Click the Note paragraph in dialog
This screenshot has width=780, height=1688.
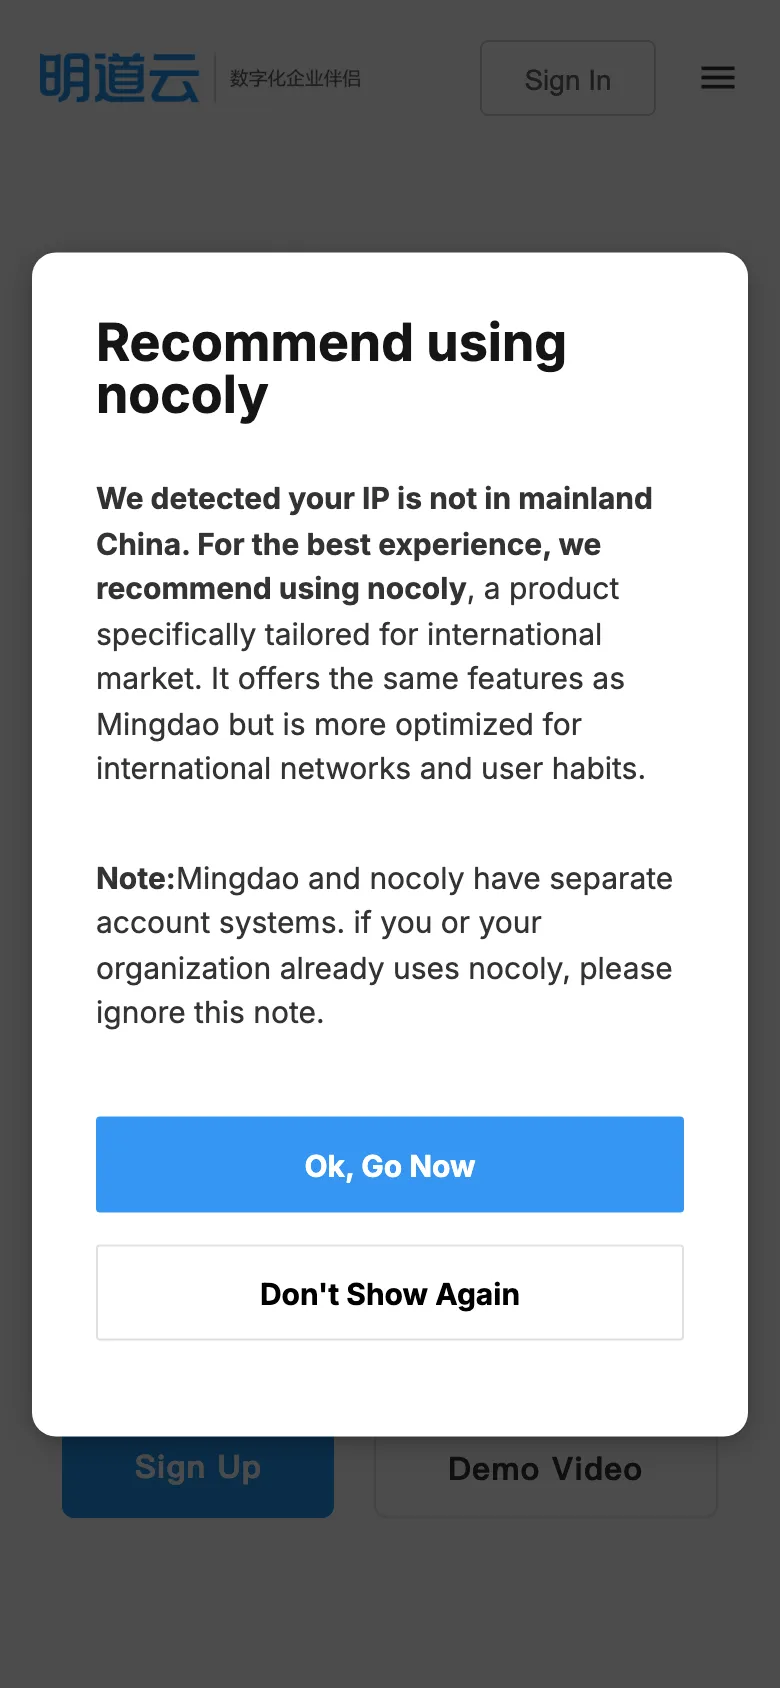(x=383, y=944)
